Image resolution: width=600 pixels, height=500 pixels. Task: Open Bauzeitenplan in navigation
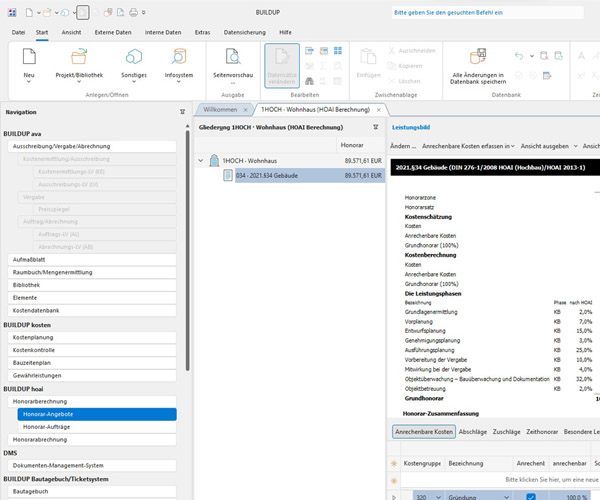pyautogui.click(x=92, y=363)
